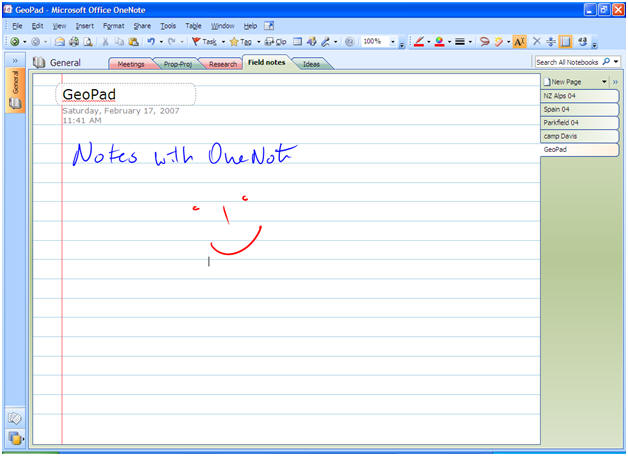The height and width of the screenshot is (456, 628).
Task: Open the Undo history dropdown arrow
Action: click(161, 42)
